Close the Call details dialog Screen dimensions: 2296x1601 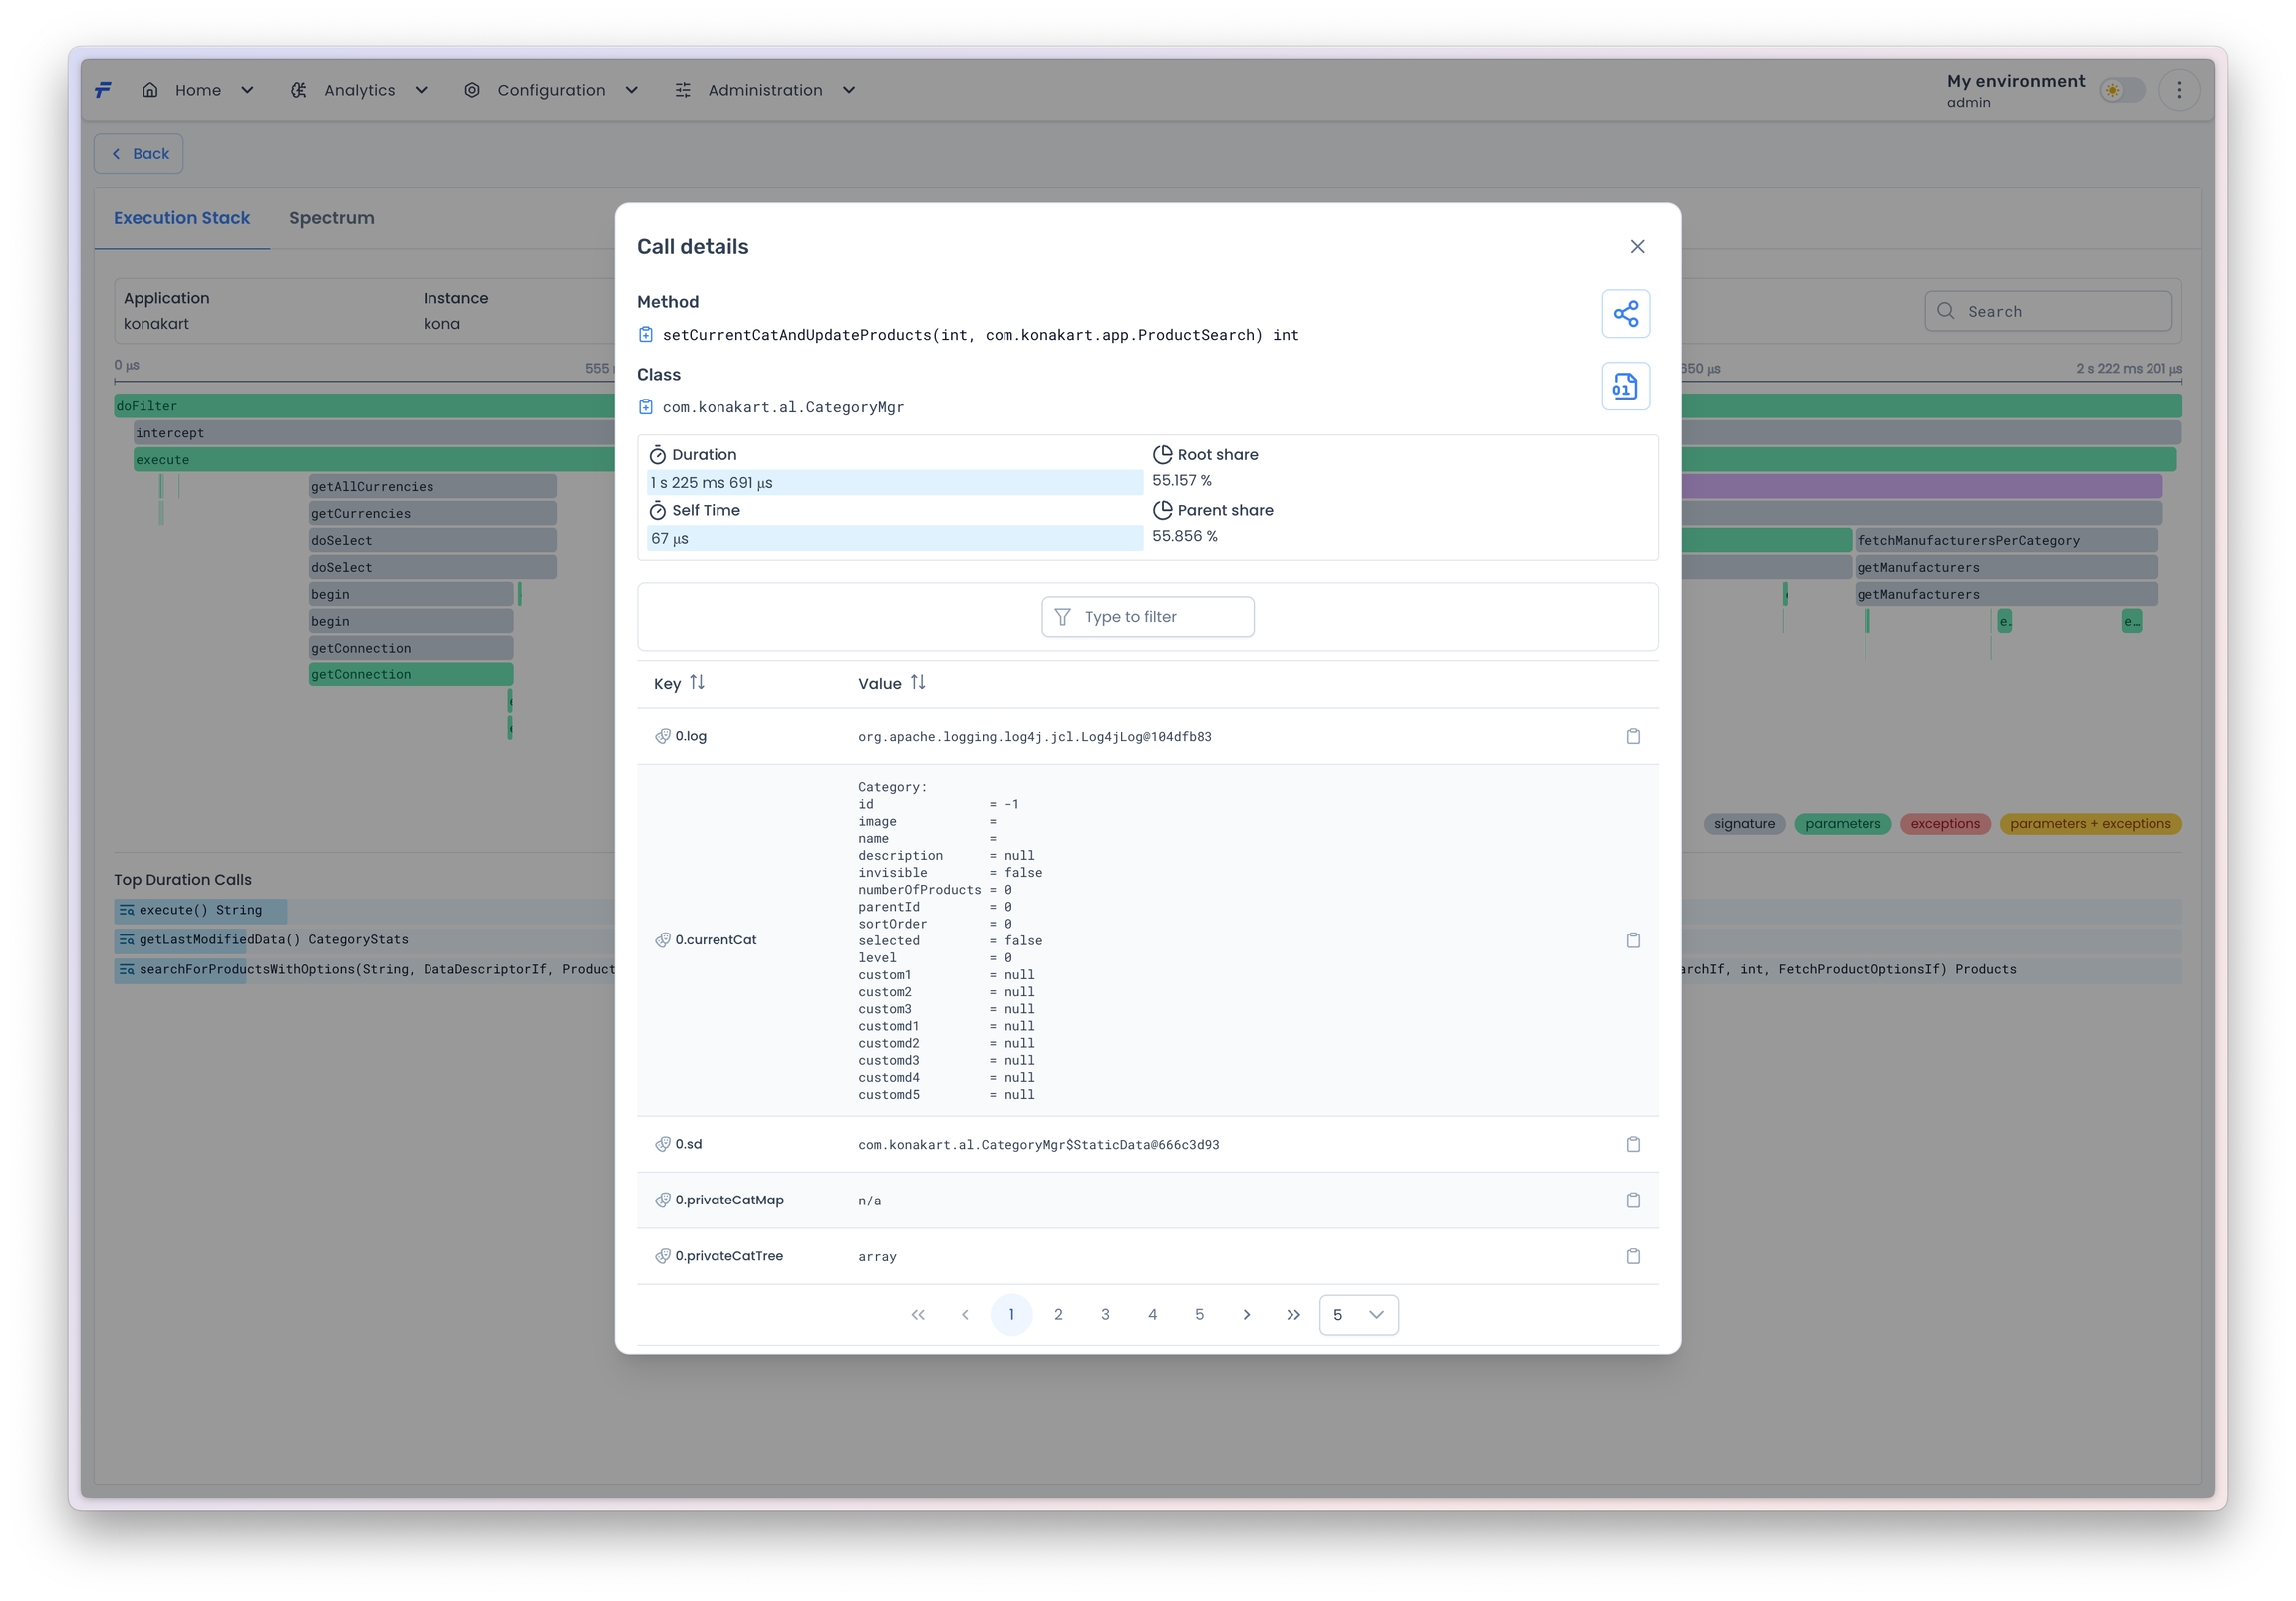click(1637, 247)
